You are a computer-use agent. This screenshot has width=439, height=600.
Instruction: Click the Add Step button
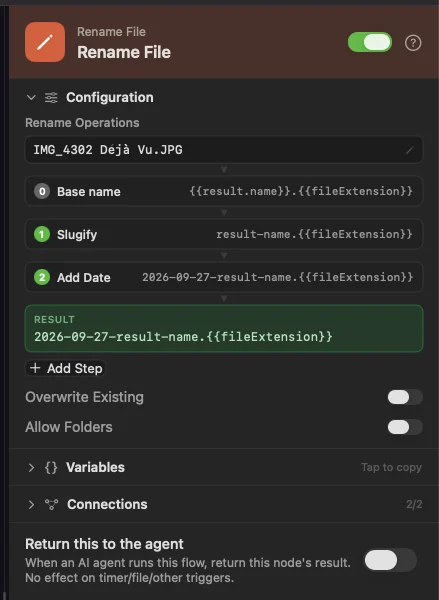coord(65,368)
